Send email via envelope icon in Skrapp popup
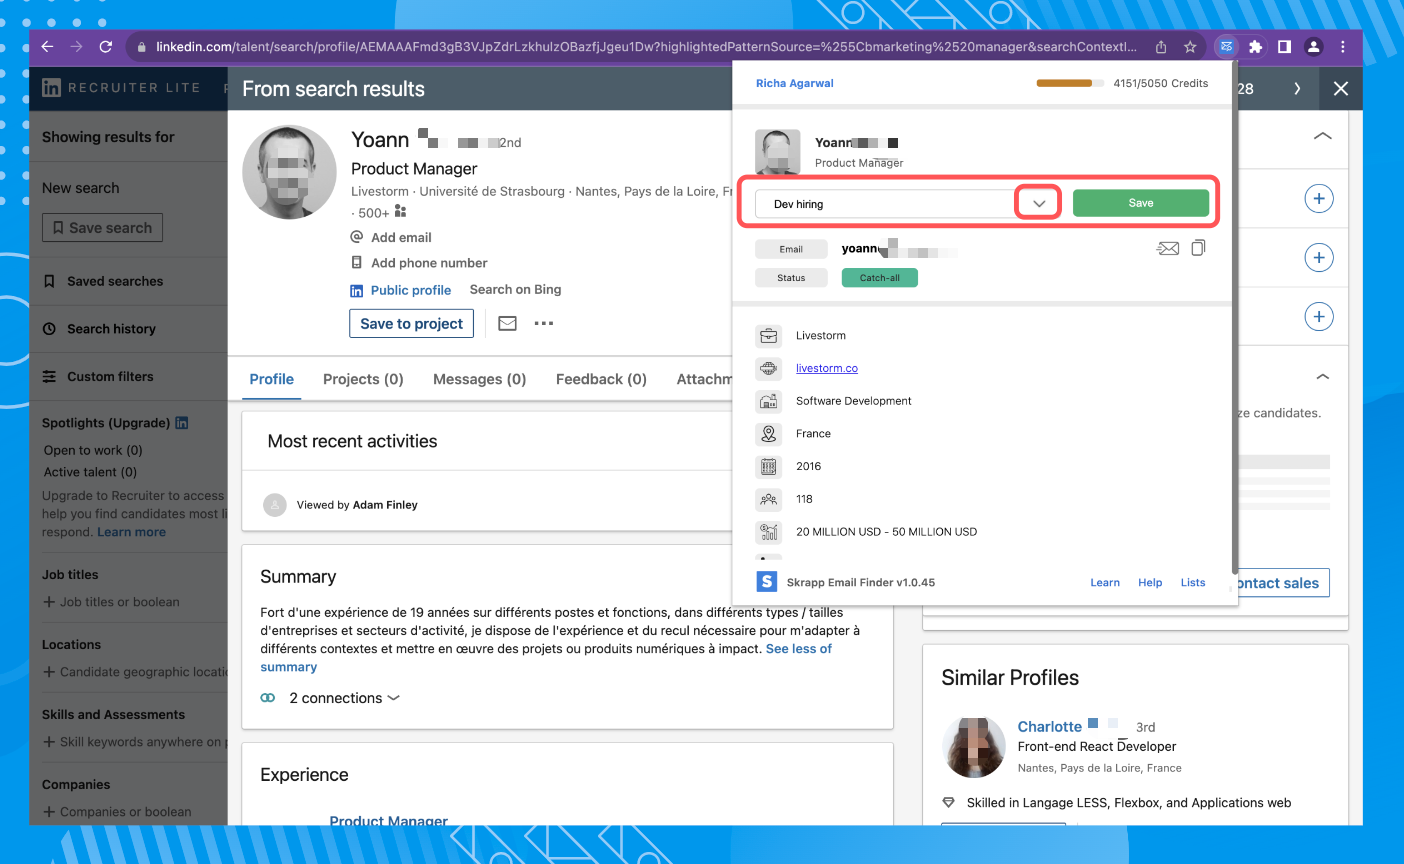Image resolution: width=1404 pixels, height=864 pixels. pyautogui.click(x=1168, y=248)
